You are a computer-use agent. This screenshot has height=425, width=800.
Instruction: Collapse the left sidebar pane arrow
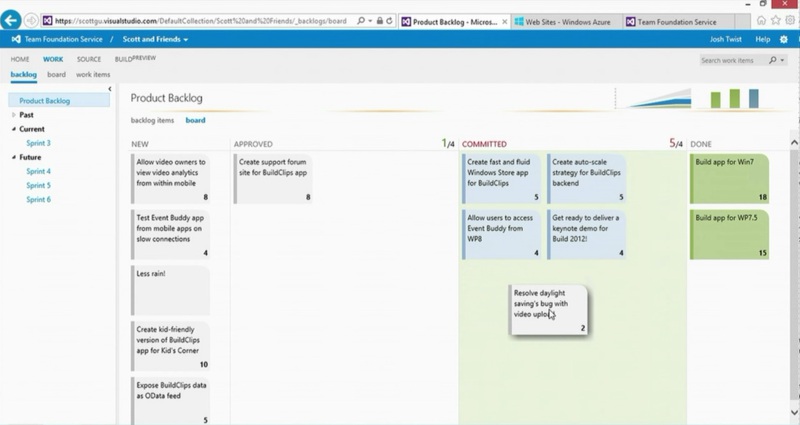click(x=110, y=89)
